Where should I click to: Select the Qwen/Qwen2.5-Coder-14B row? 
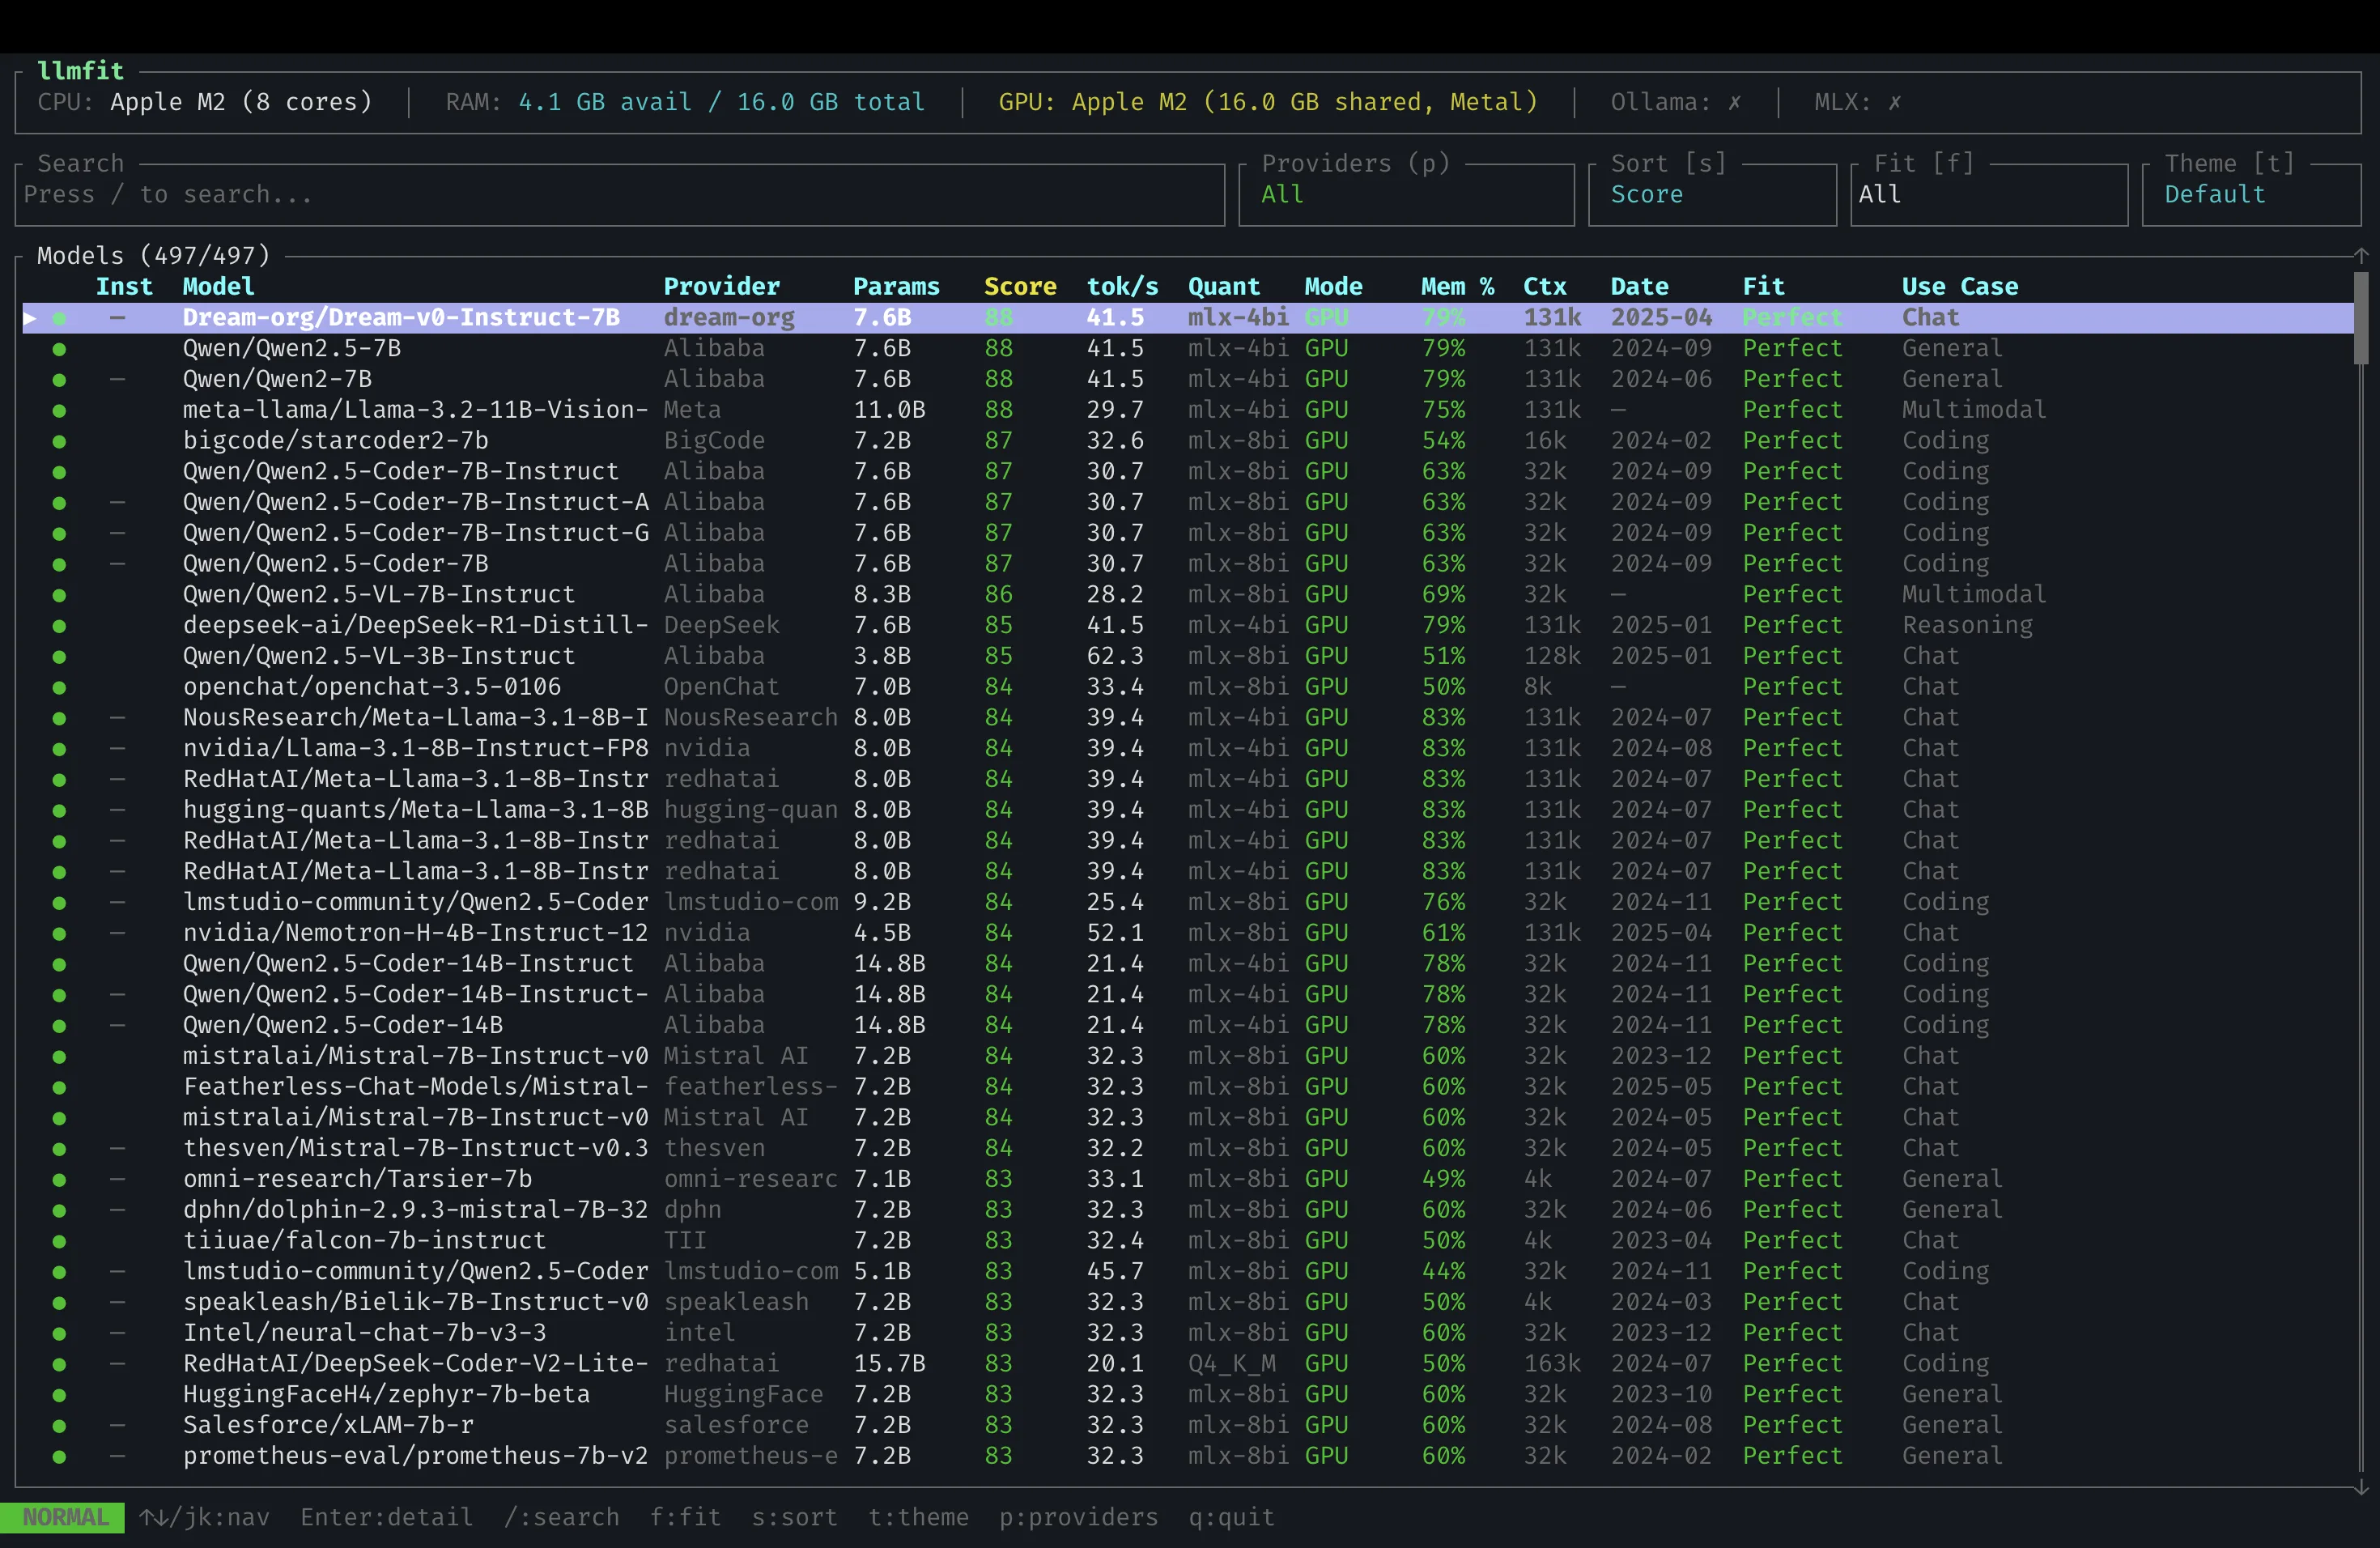point(1188,1026)
